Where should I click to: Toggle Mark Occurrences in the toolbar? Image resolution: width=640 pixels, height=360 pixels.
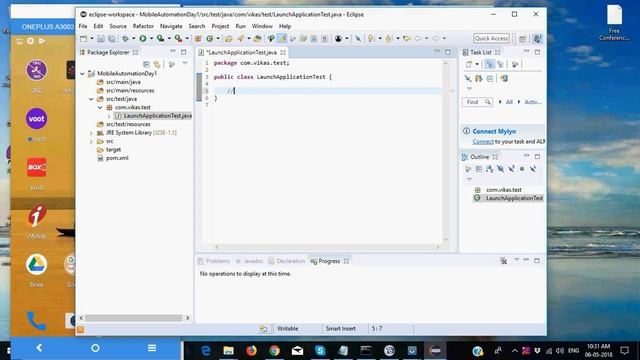point(282,38)
